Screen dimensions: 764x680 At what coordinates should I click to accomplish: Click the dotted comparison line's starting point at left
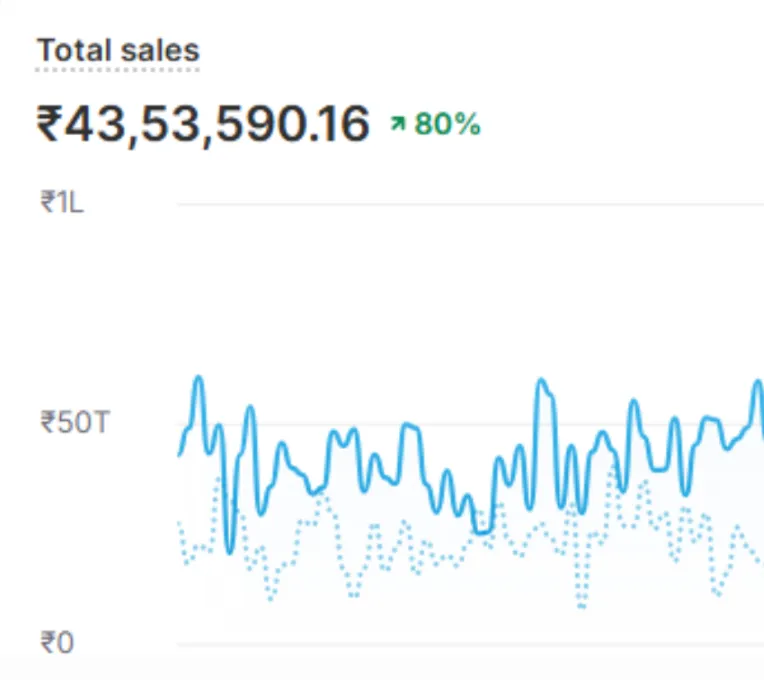(x=180, y=524)
